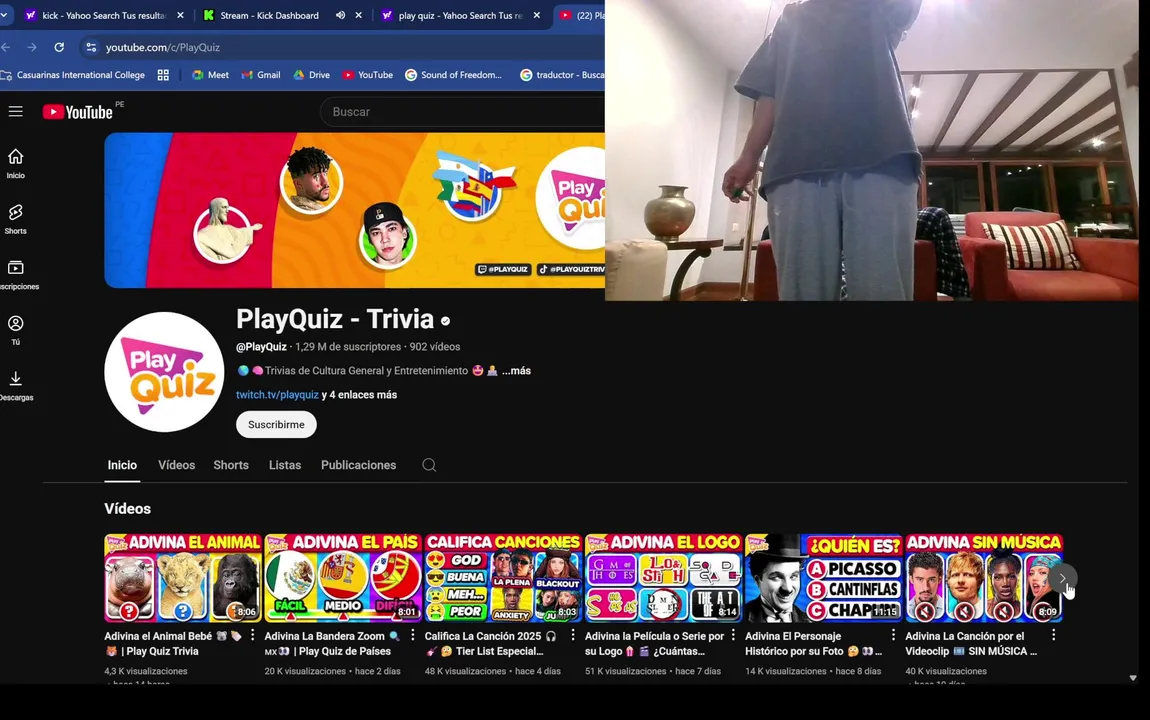Open the Meet bookmark
1150x720 pixels.
tap(210, 75)
